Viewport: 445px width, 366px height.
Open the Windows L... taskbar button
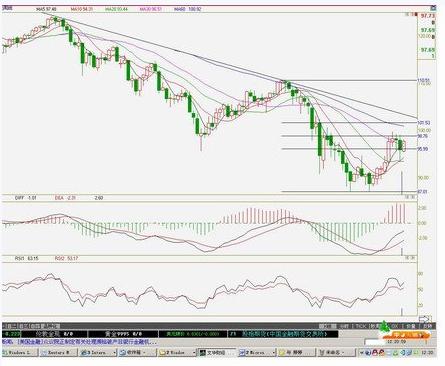click(x=20, y=352)
